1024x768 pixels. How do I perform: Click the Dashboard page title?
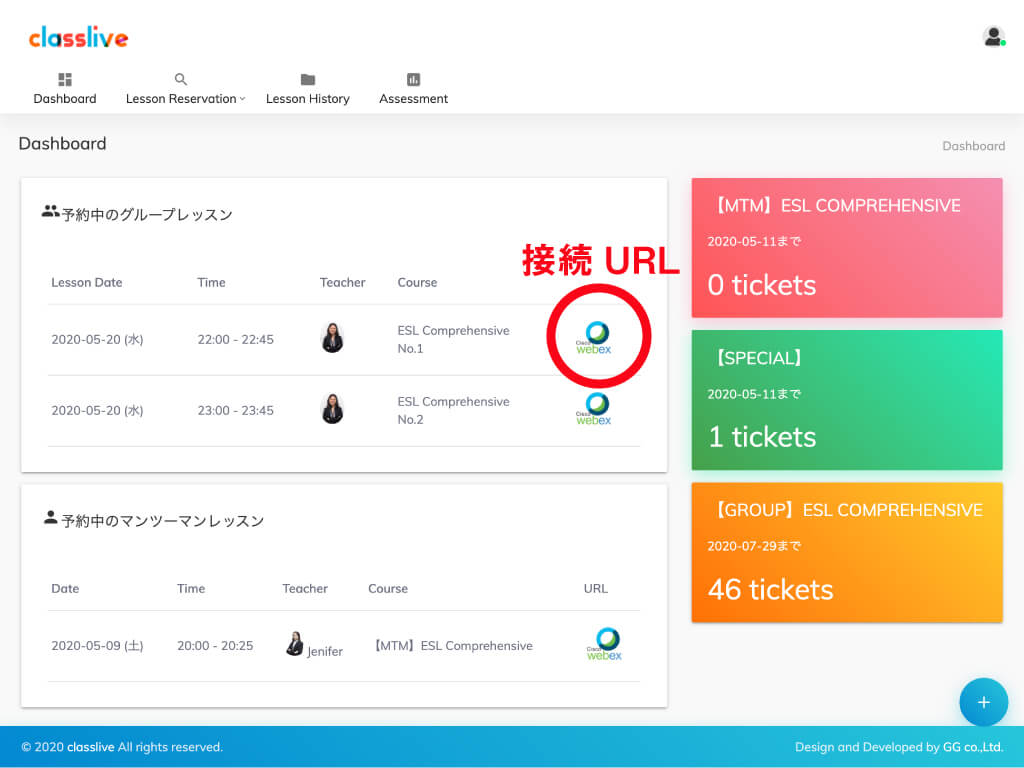coord(63,144)
